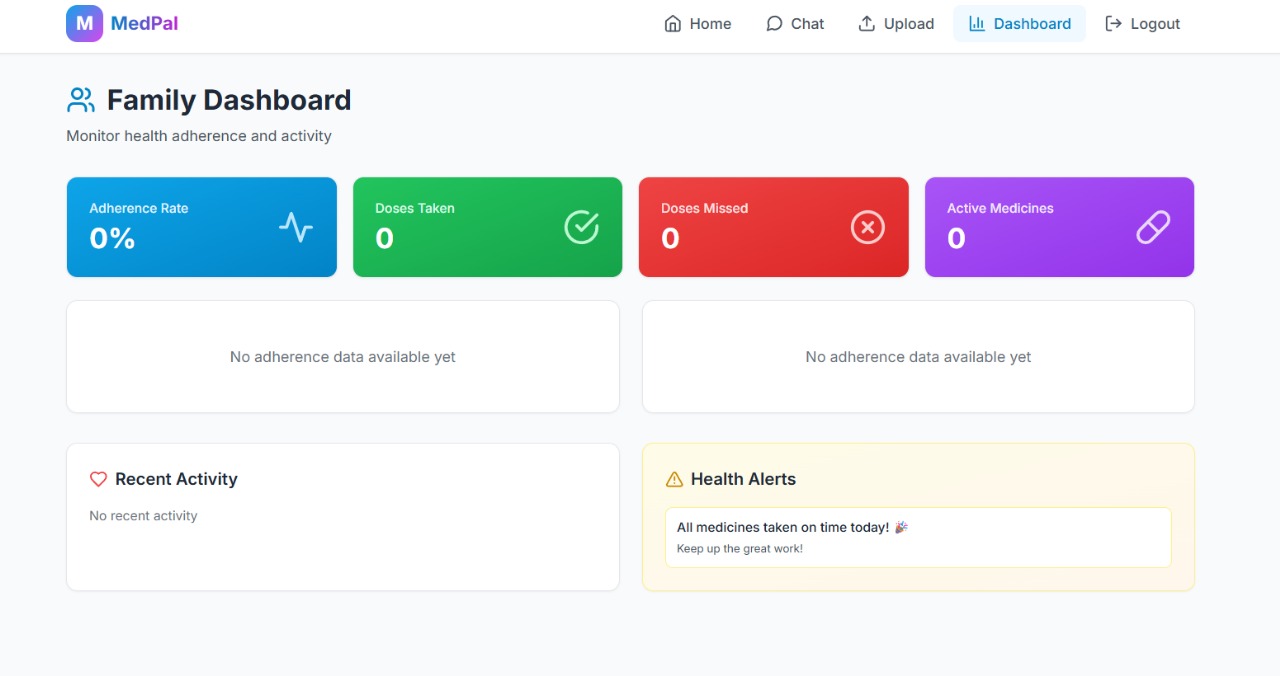Log out using the Logout link
The height and width of the screenshot is (676, 1280).
pos(1142,24)
